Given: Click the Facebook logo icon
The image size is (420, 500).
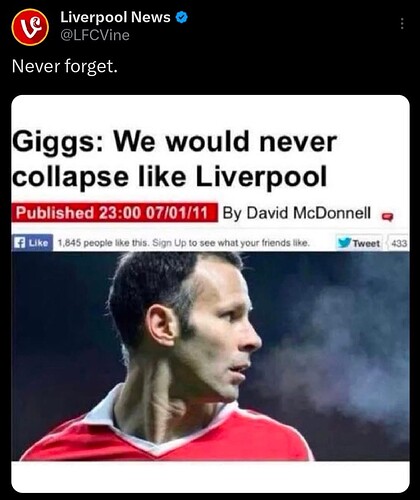Looking at the screenshot, I should tap(20, 243).
